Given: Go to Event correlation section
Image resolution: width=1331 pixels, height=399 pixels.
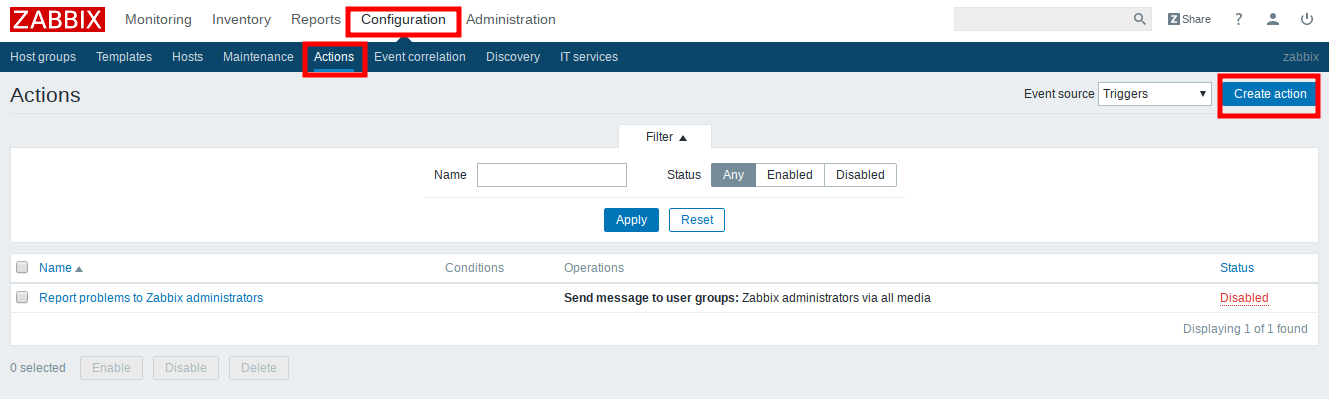Looking at the screenshot, I should point(420,57).
